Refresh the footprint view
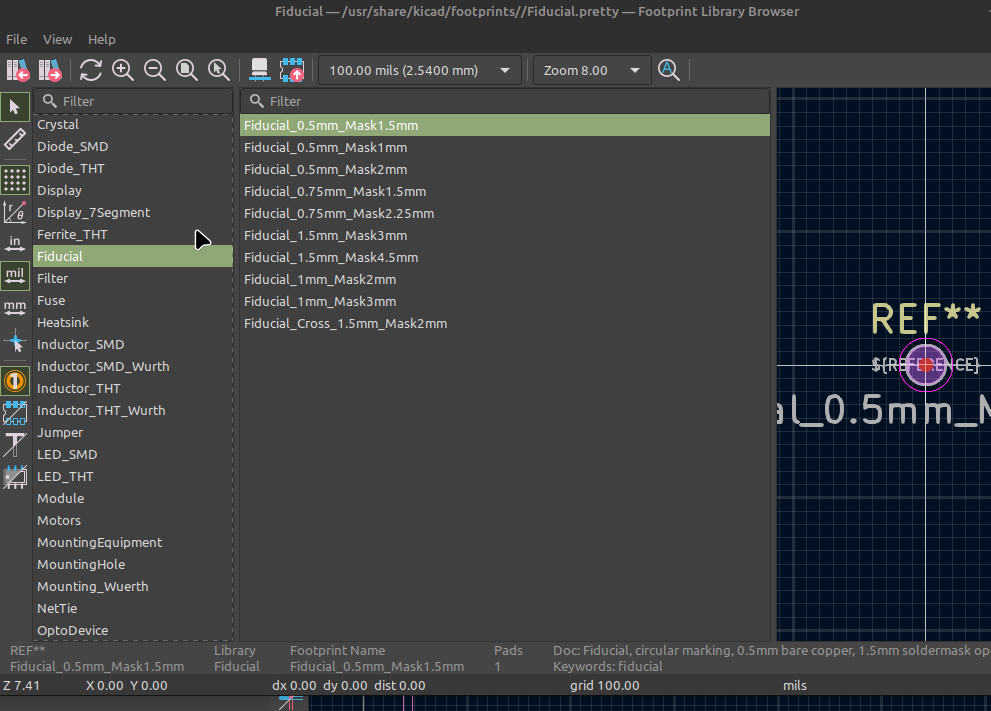Image resolution: width=991 pixels, height=711 pixels. (91, 70)
